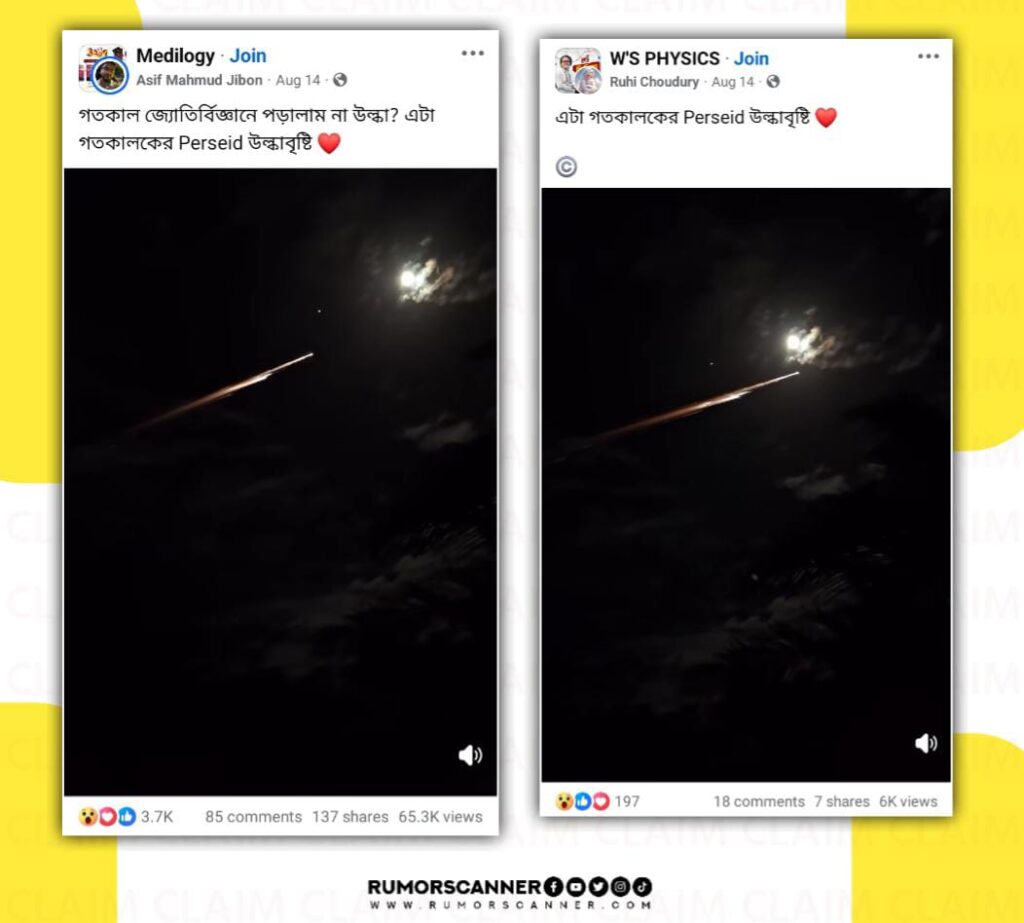
Task: Open Ruhi Choudury's profile
Action: [x=654, y=82]
